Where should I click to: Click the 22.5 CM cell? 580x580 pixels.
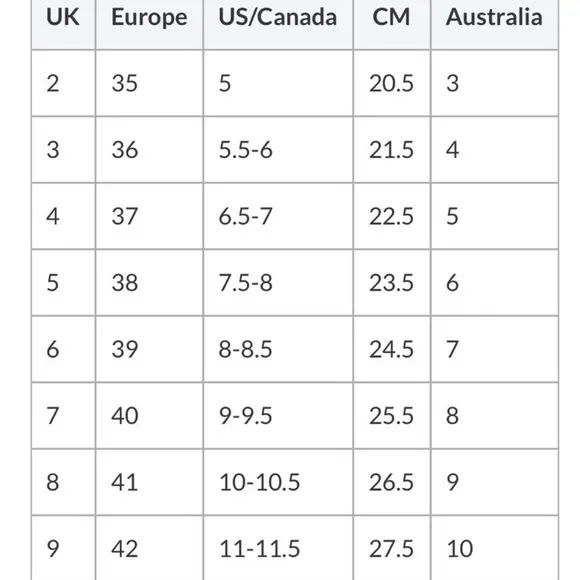[392, 216]
